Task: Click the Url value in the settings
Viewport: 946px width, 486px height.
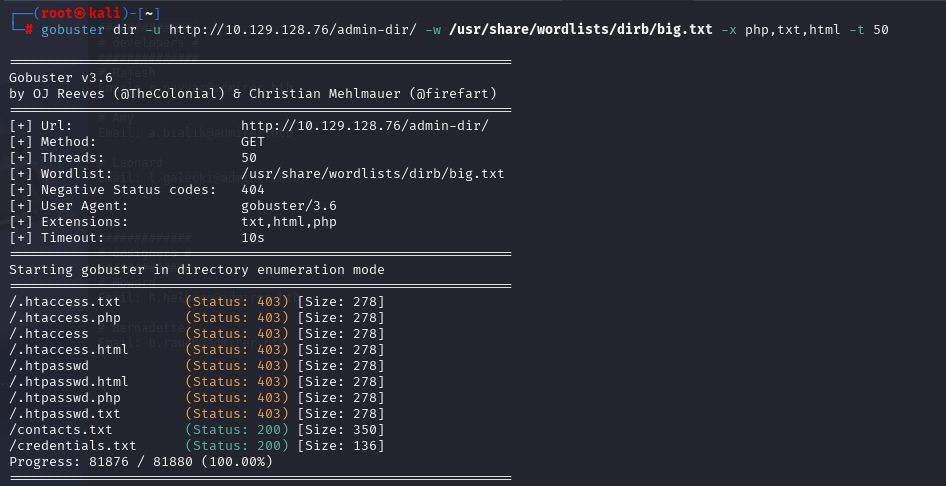Action: click(364, 126)
